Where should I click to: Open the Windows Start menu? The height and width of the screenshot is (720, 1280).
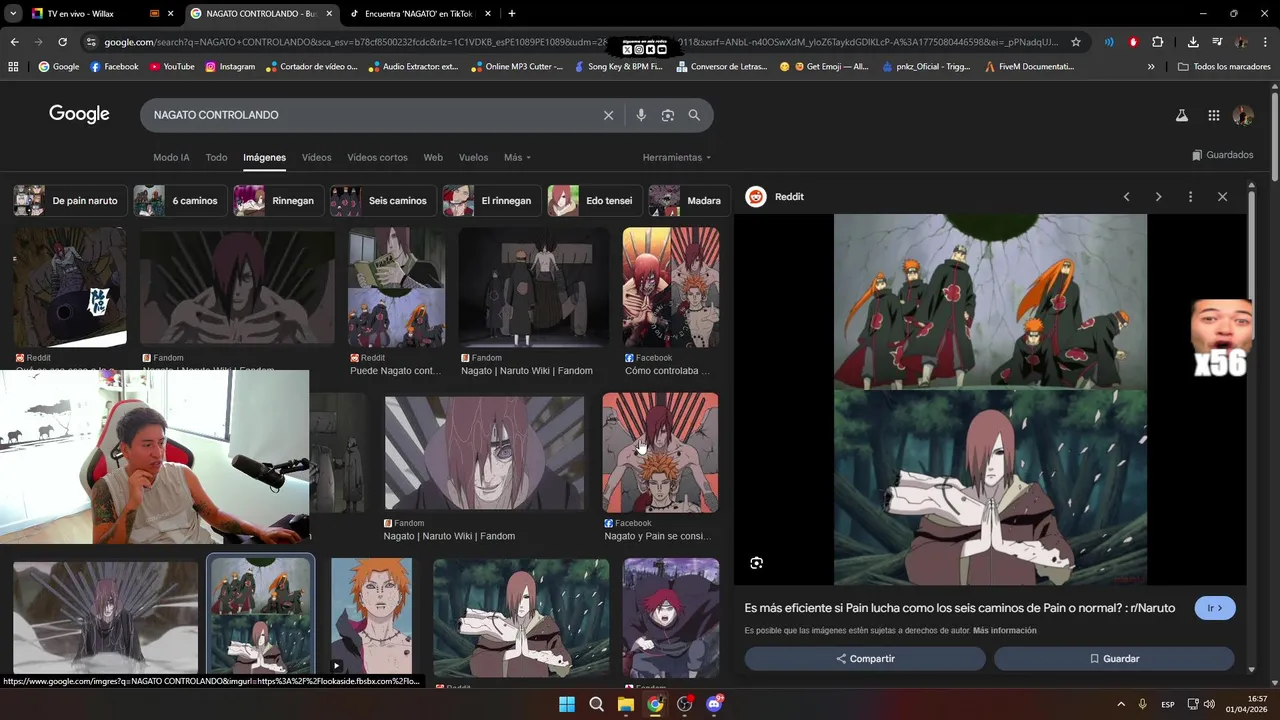(567, 704)
